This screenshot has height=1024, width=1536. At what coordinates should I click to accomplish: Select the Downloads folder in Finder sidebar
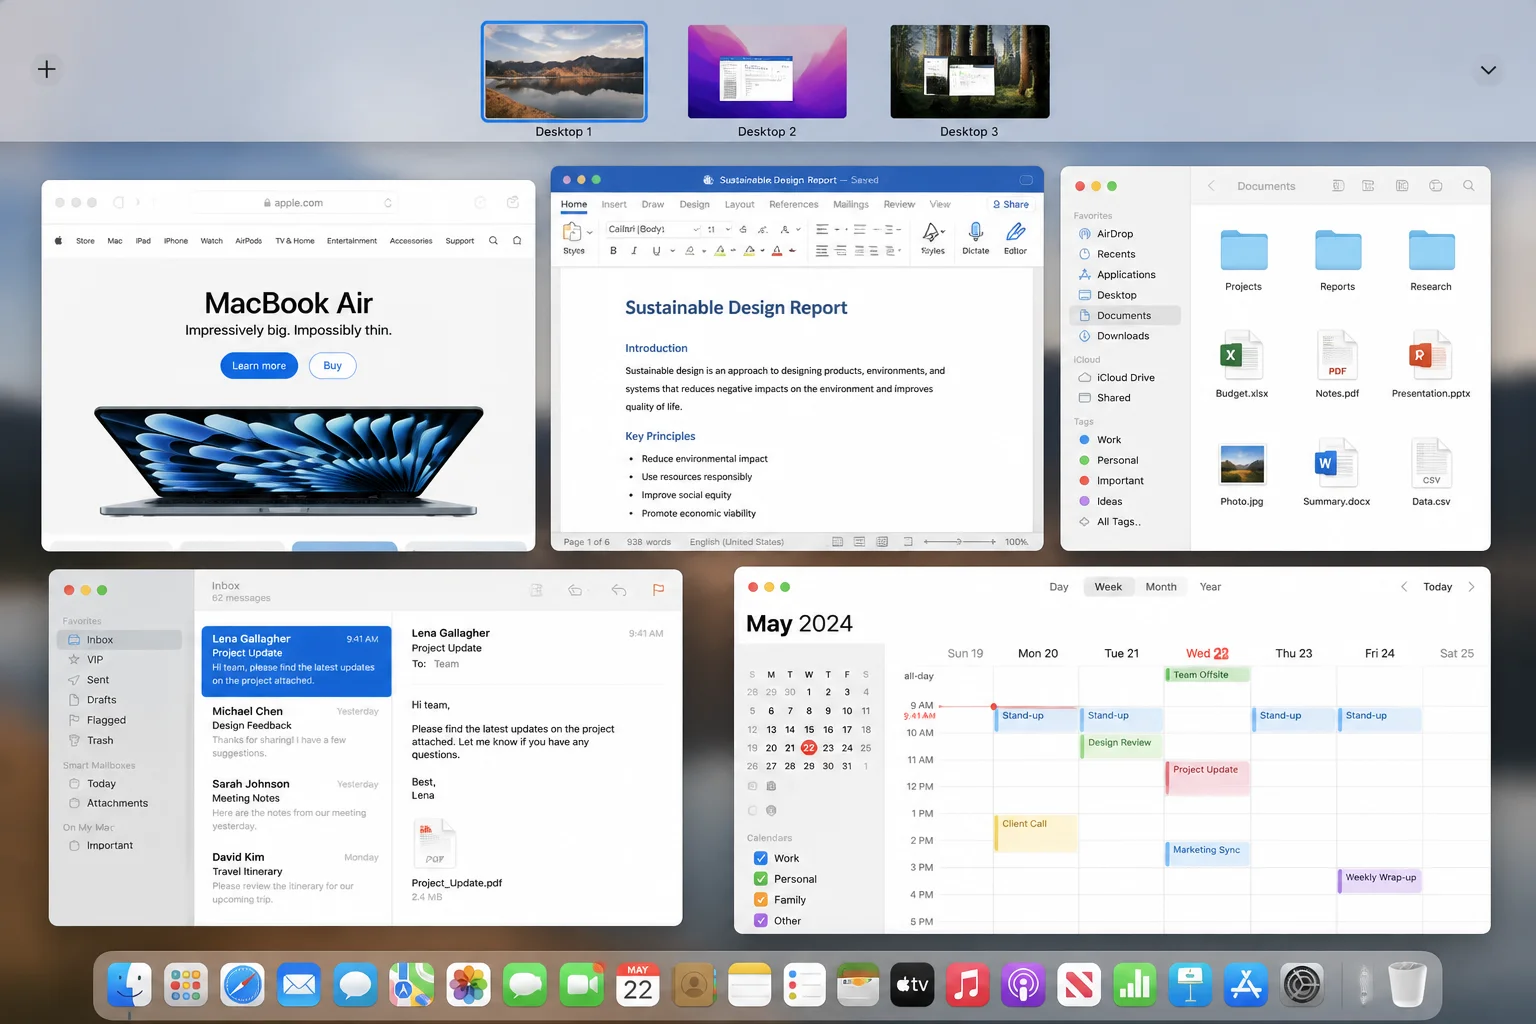pyautogui.click(x=1125, y=336)
